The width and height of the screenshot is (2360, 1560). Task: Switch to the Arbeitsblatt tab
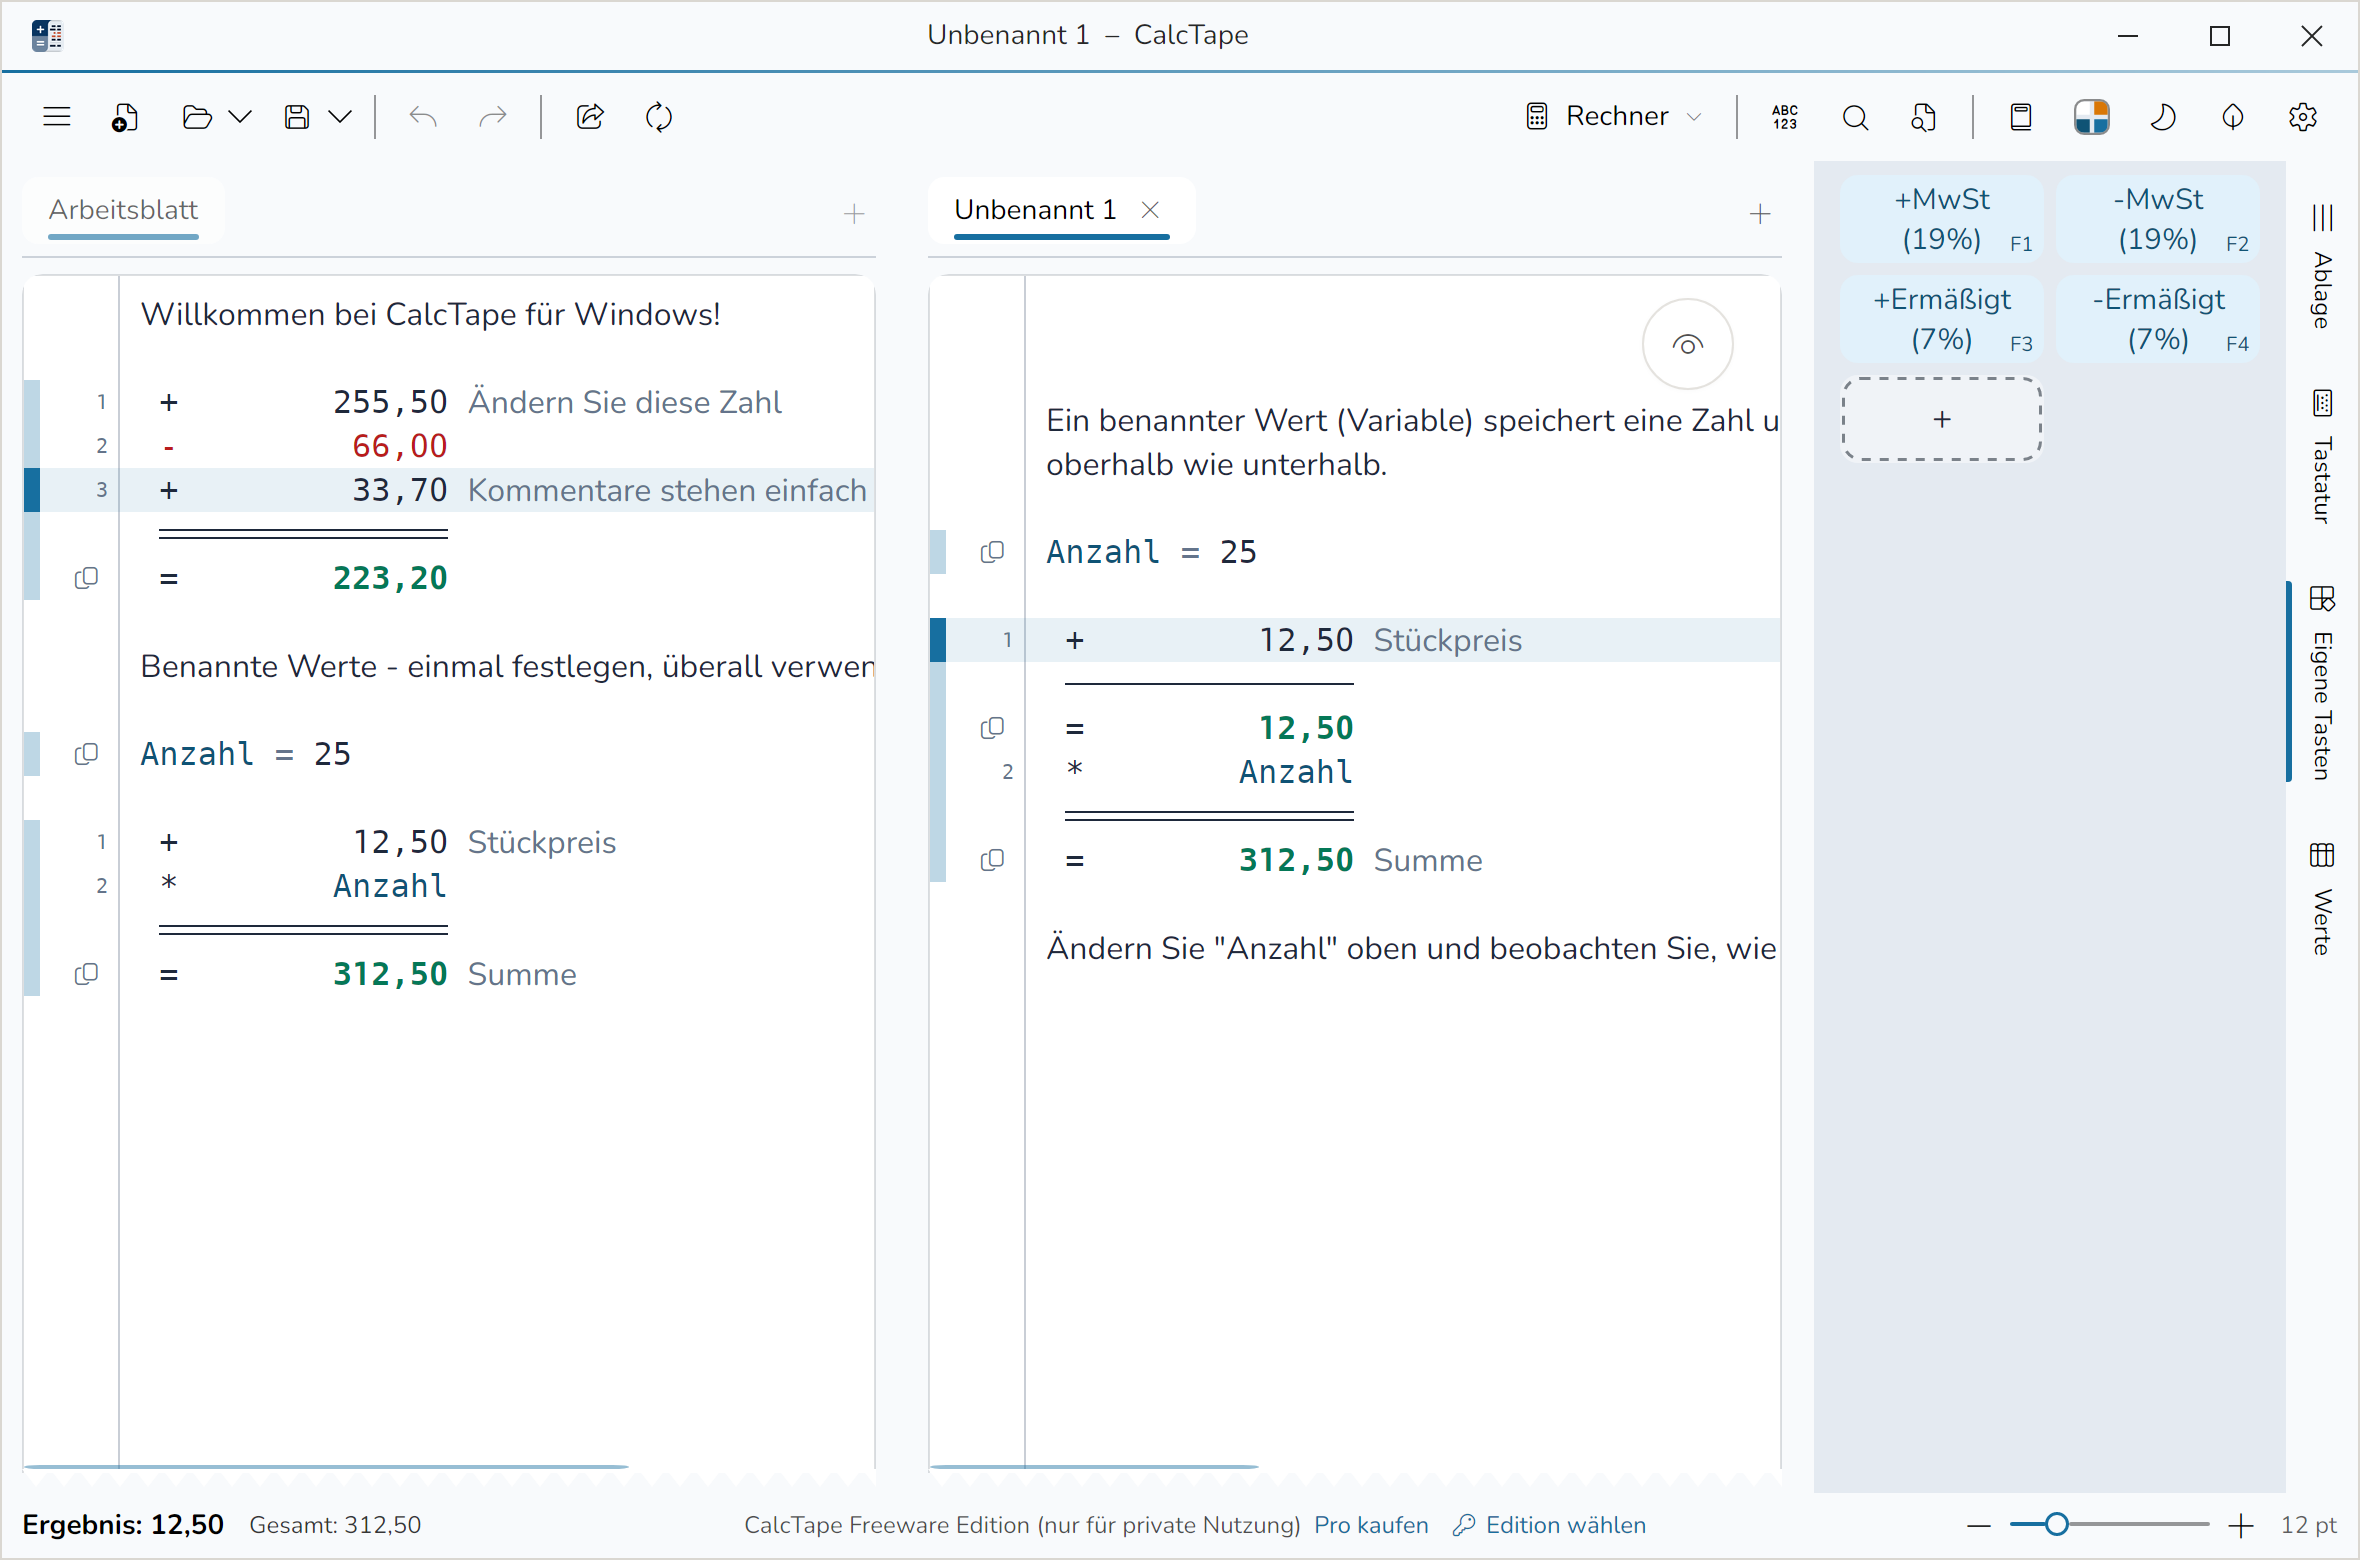(x=123, y=210)
